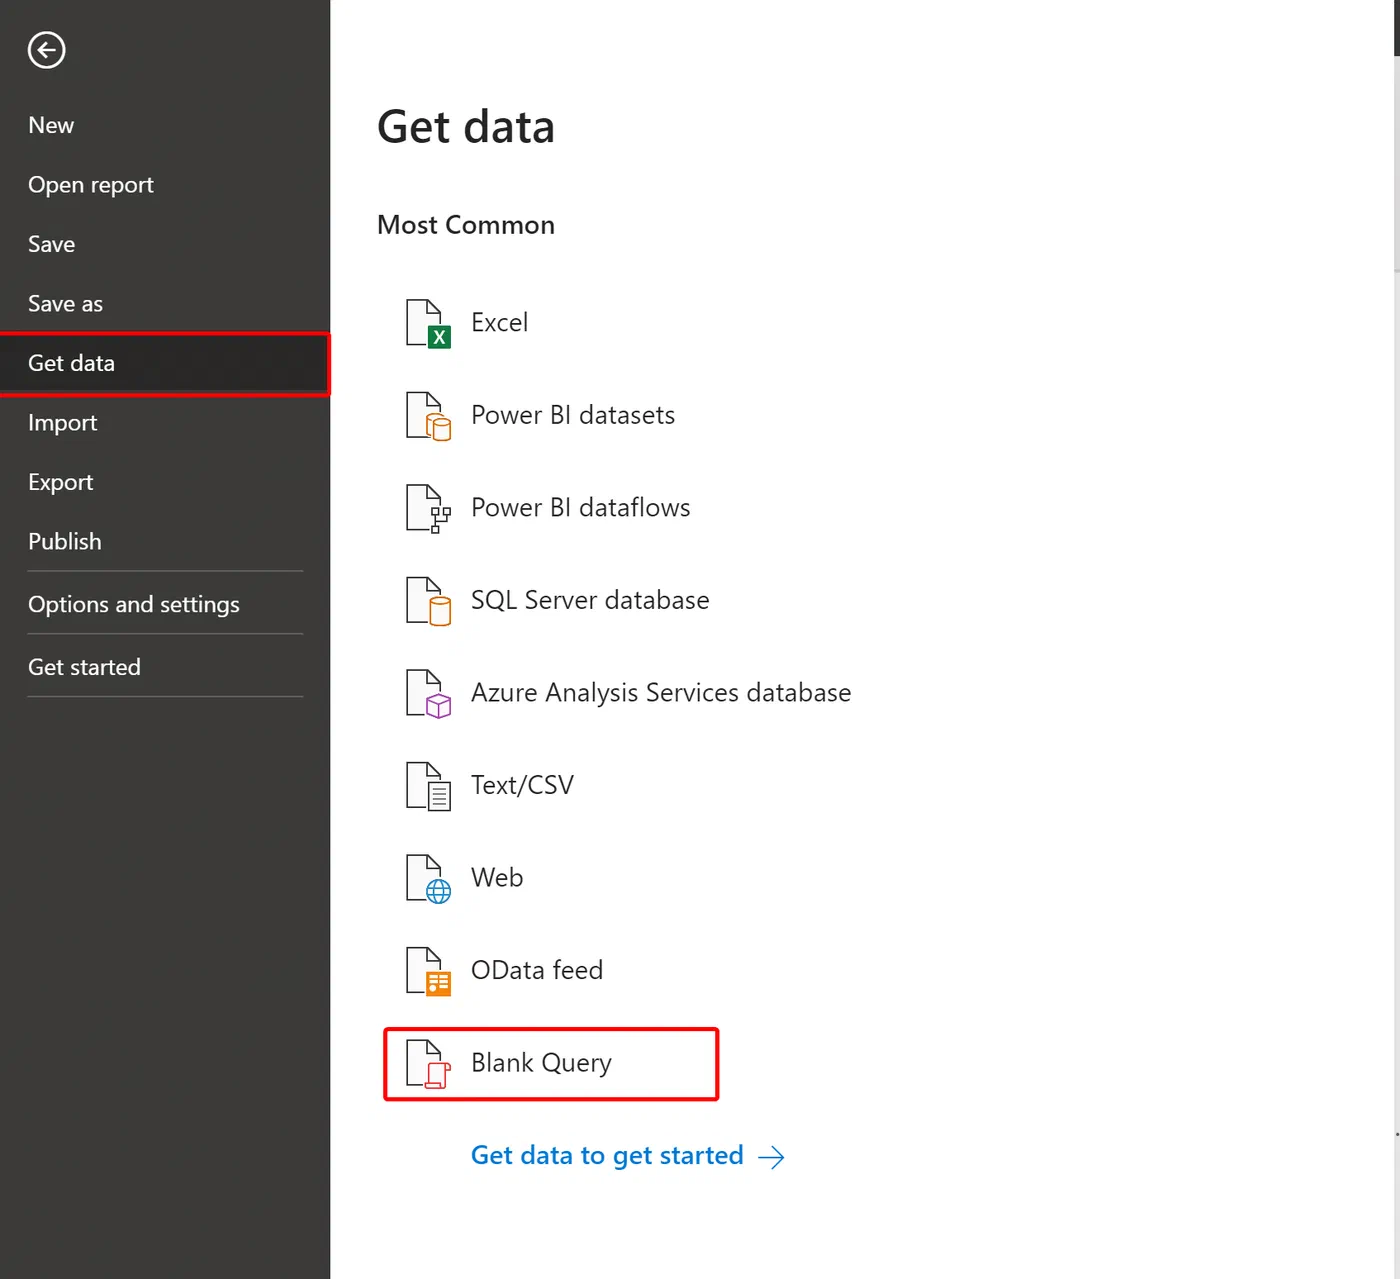Viewport: 1400px width, 1279px height.
Task: Select Get data in the sidebar
Action: pyautogui.click(x=165, y=364)
